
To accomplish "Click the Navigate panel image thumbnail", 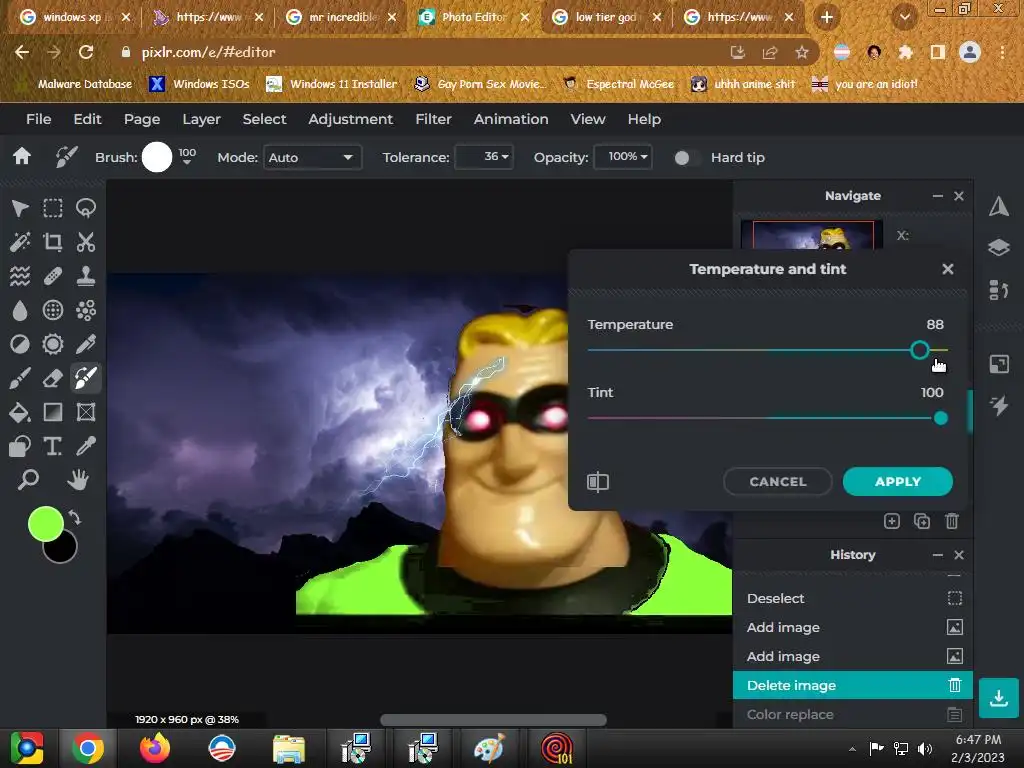I will tap(813, 235).
